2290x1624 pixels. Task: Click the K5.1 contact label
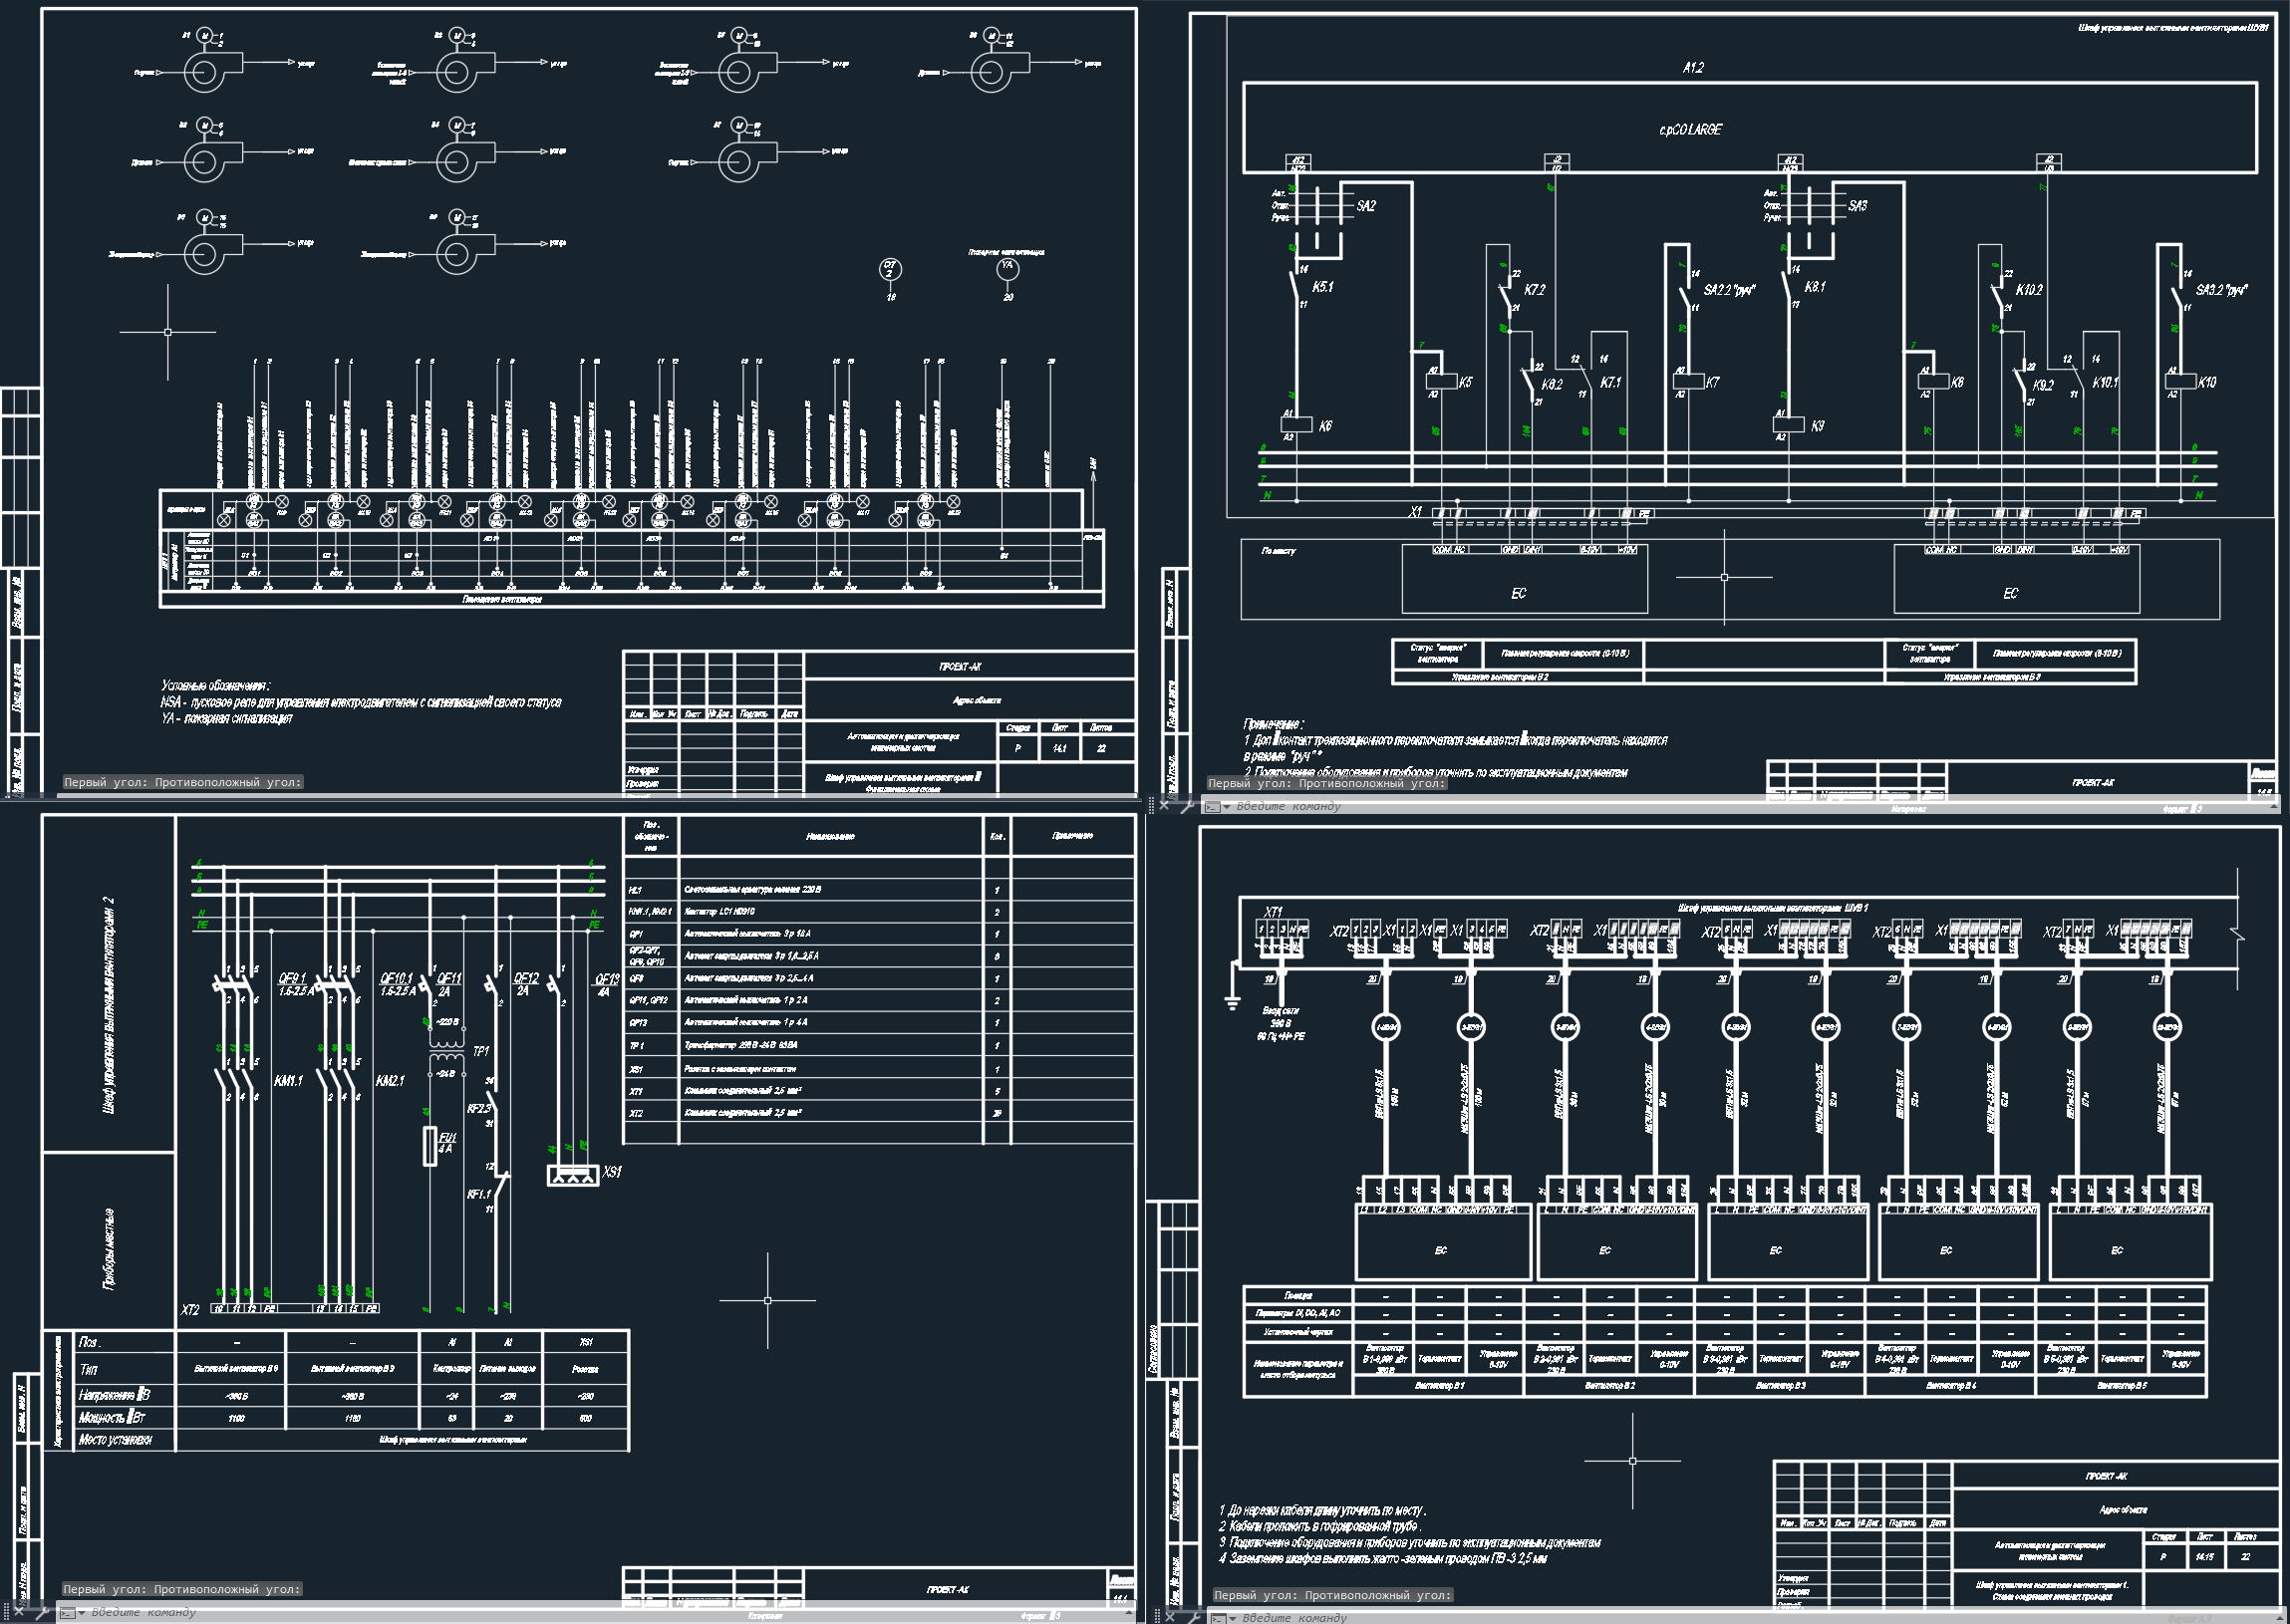pyautogui.click(x=1322, y=287)
